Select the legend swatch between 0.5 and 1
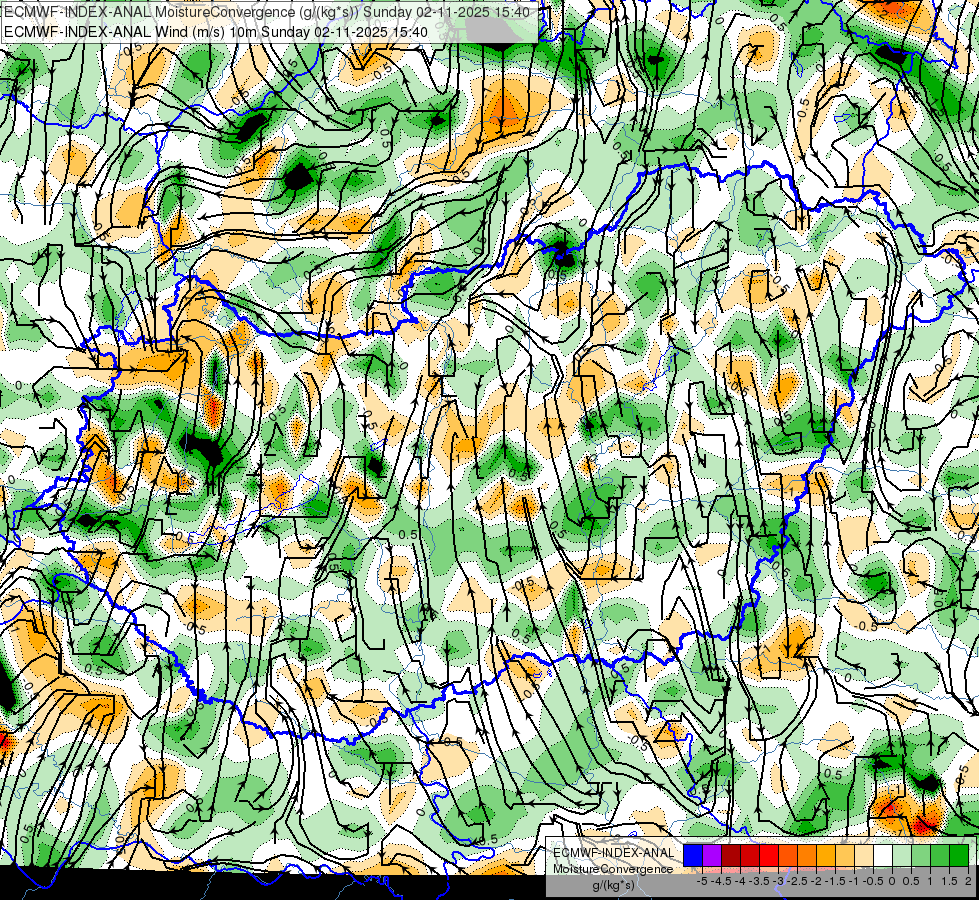The height and width of the screenshot is (900, 979). pos(921,856)
